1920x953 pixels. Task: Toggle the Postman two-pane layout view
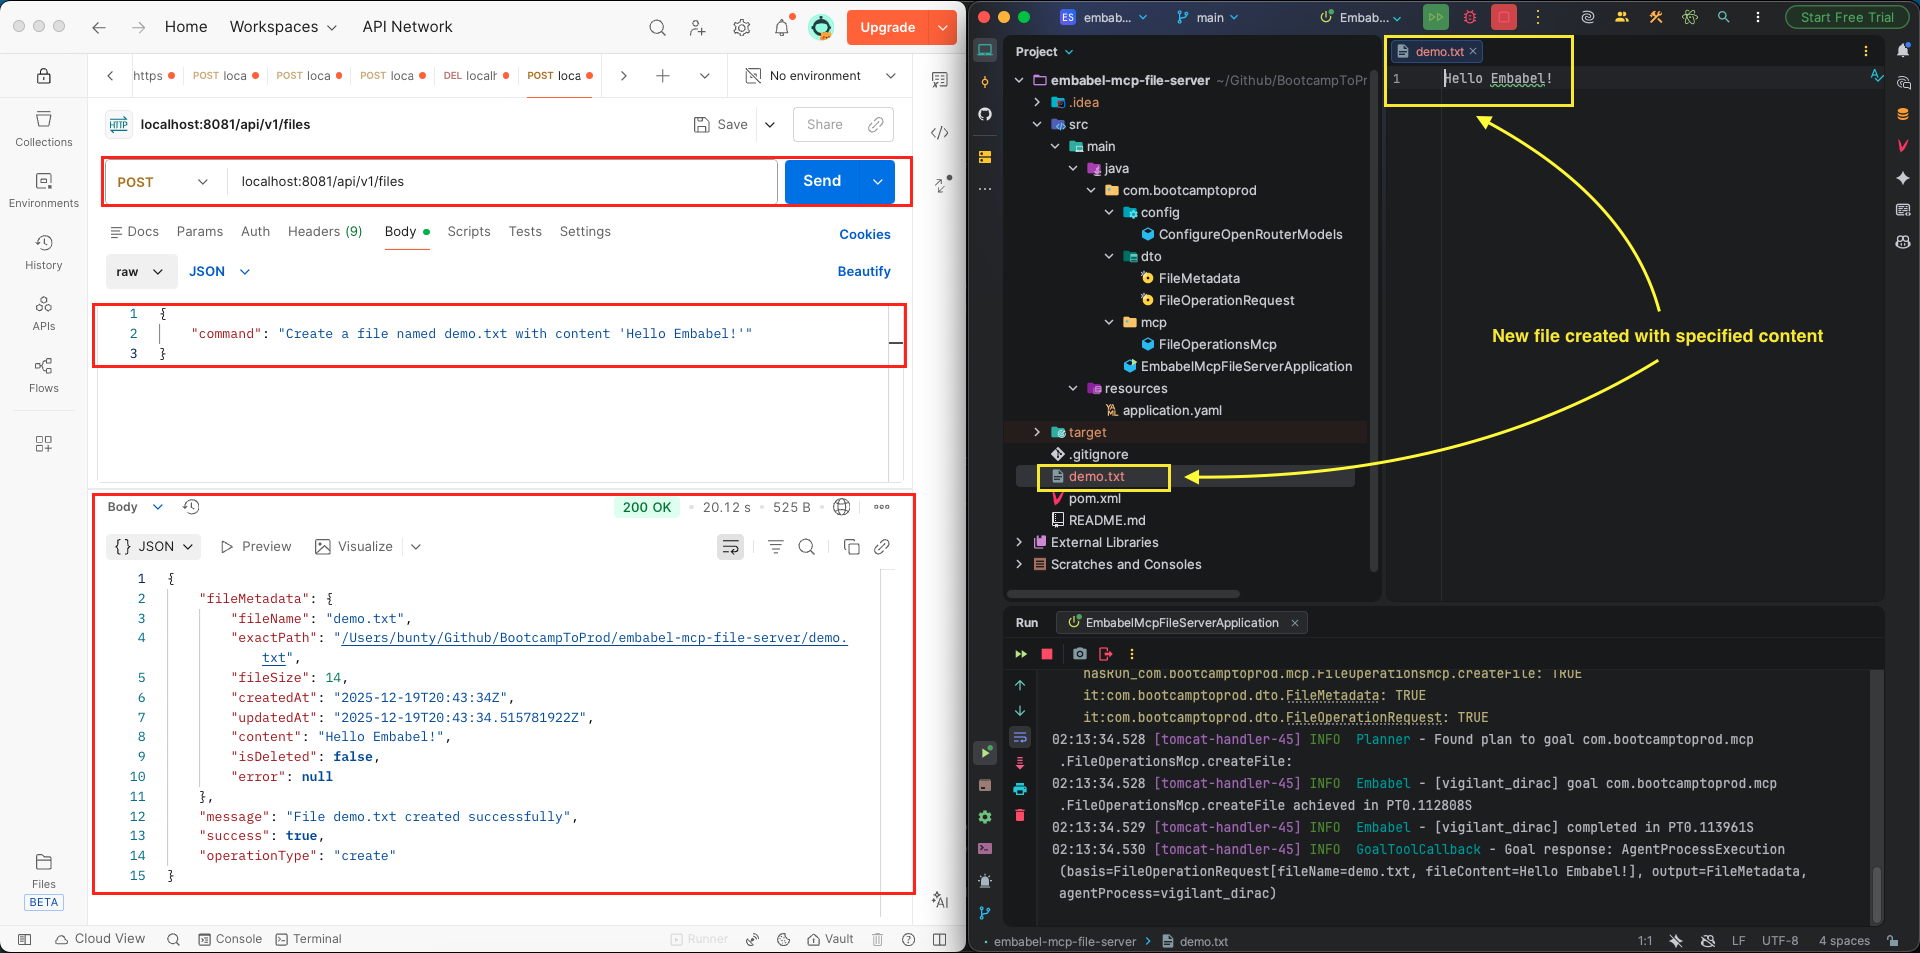pyautogui.click(x=939, y=939)
